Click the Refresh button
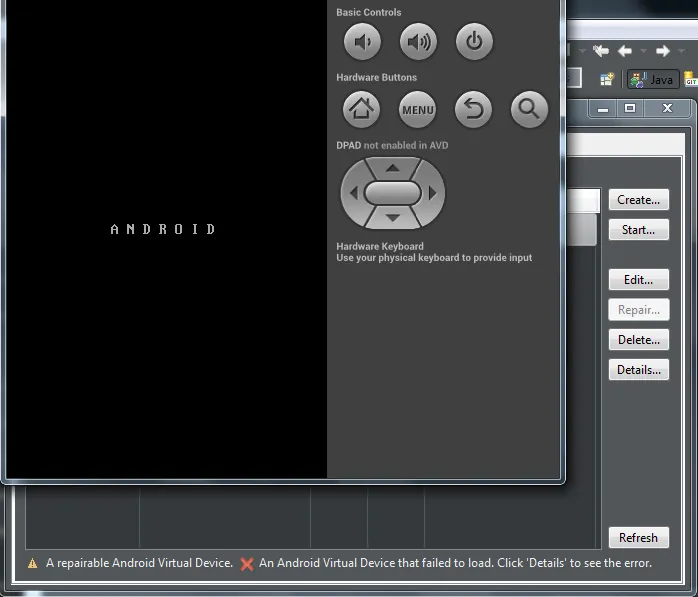 tap(638, 537)
